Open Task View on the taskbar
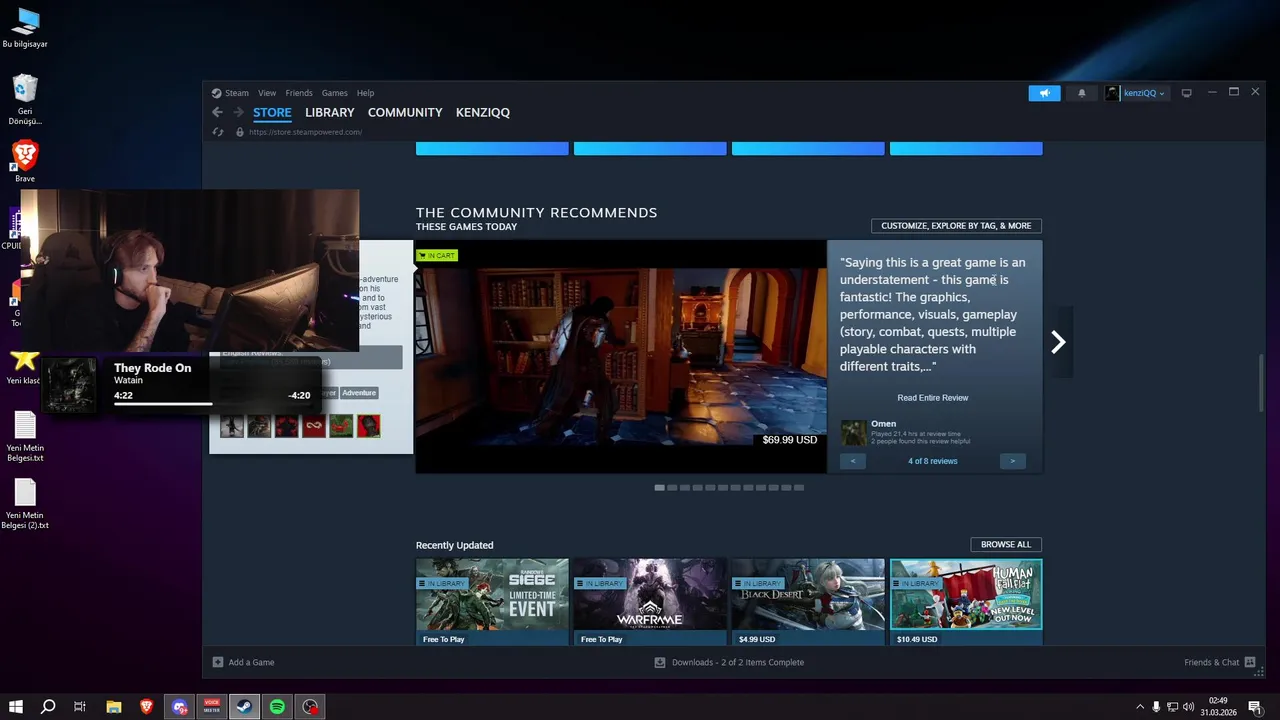The image size is (1280, 720). 80,707
